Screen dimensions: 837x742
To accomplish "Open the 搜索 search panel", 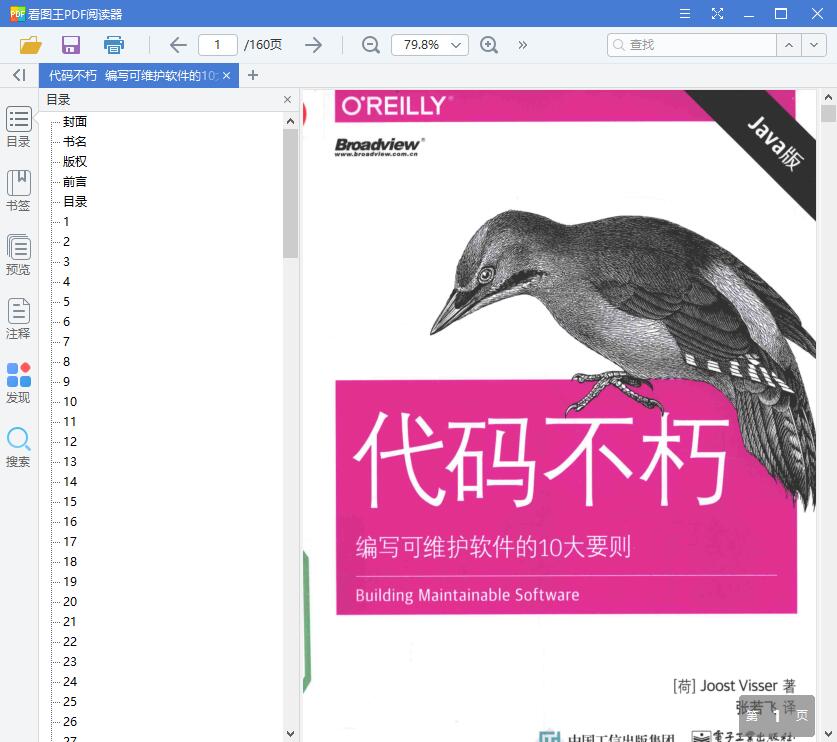I will [19, 447].
